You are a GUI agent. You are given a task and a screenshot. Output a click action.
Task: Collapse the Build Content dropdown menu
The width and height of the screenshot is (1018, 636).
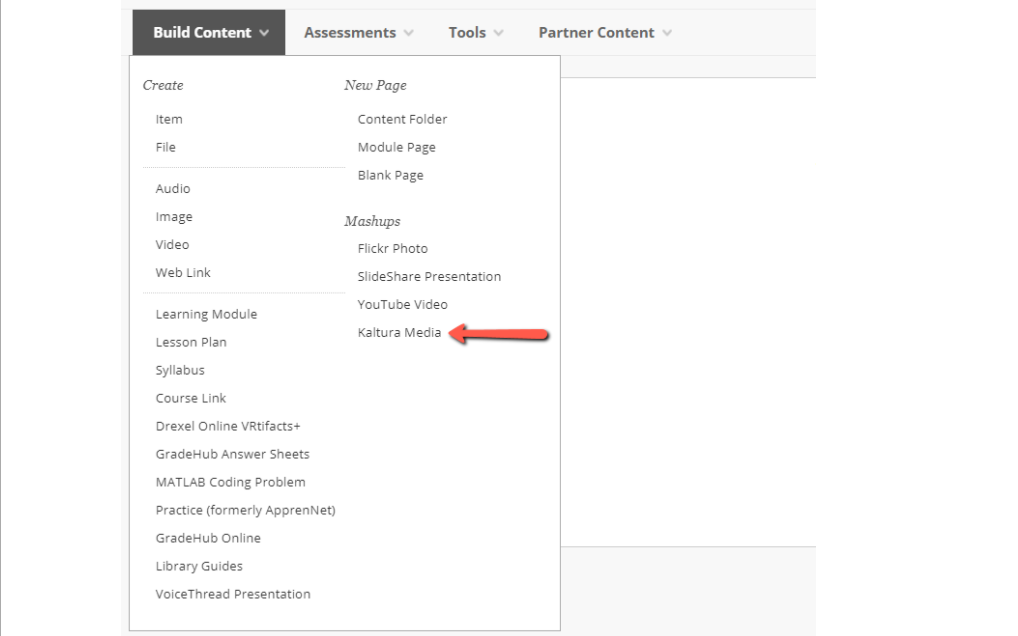(x=209, y=32)
